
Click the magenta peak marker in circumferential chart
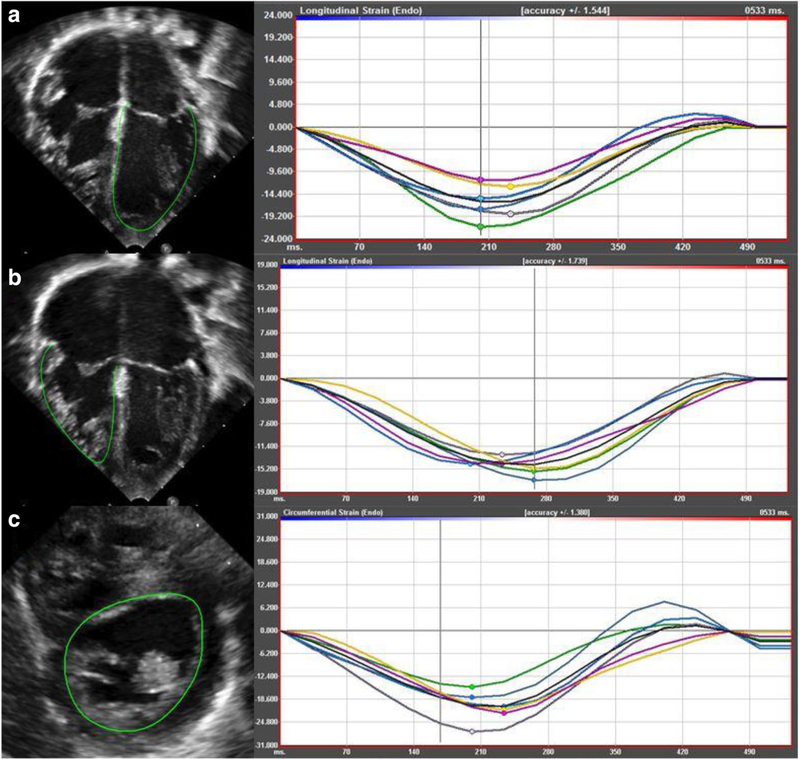(x=503, y=713)
